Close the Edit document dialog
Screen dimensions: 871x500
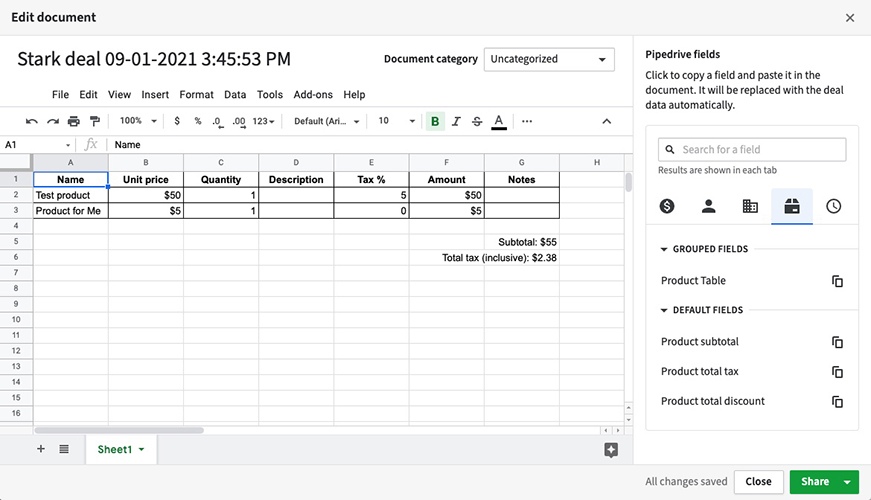coord(850,18)
